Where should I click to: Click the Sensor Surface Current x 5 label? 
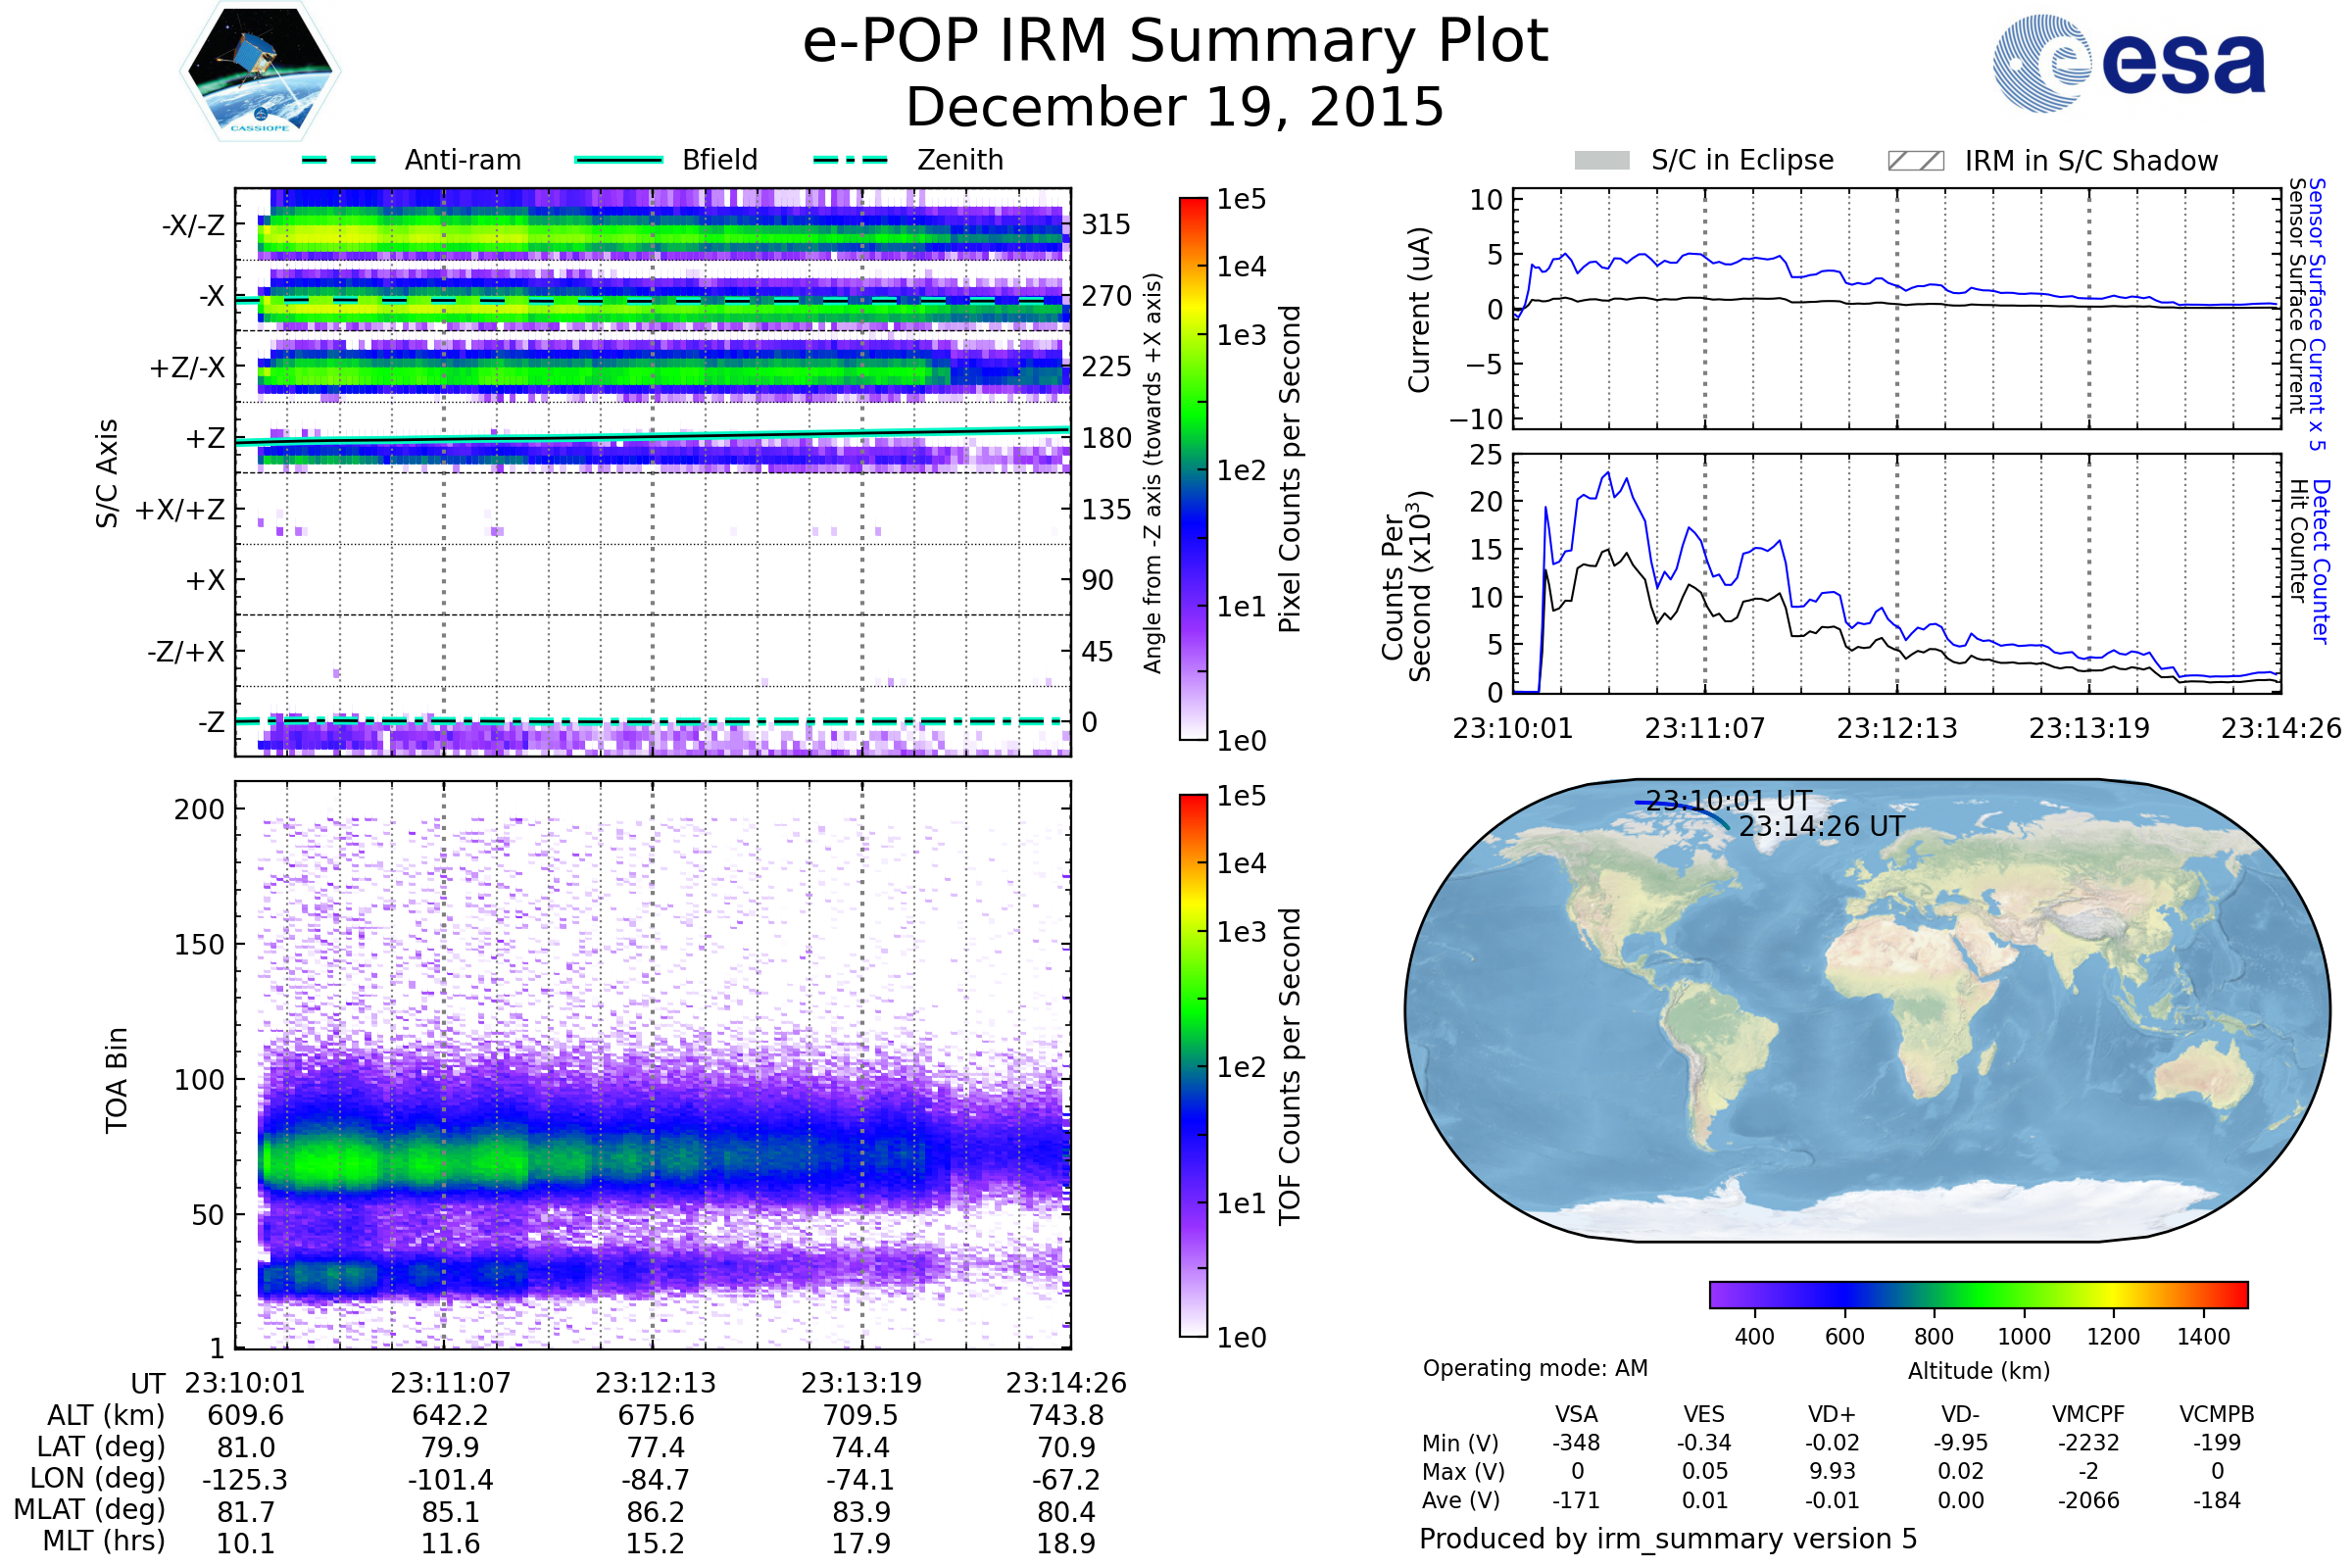click(2317, 314)
